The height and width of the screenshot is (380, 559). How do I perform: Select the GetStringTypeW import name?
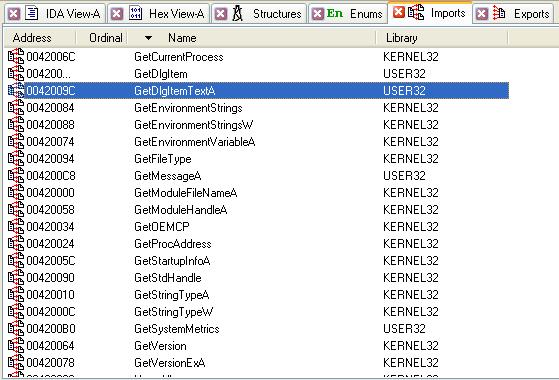tap(174, 312)
